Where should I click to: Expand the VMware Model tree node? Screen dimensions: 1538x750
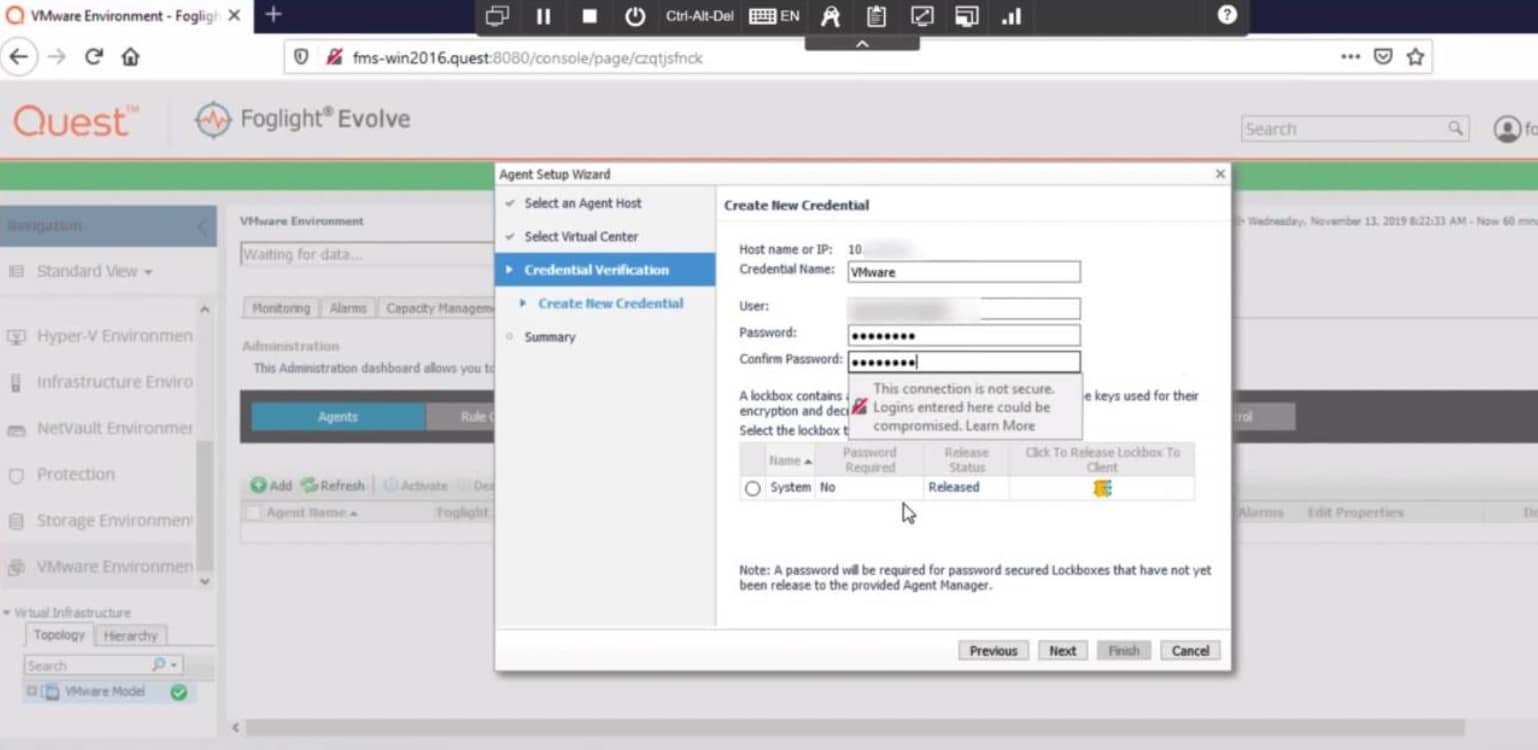(32, 691)
